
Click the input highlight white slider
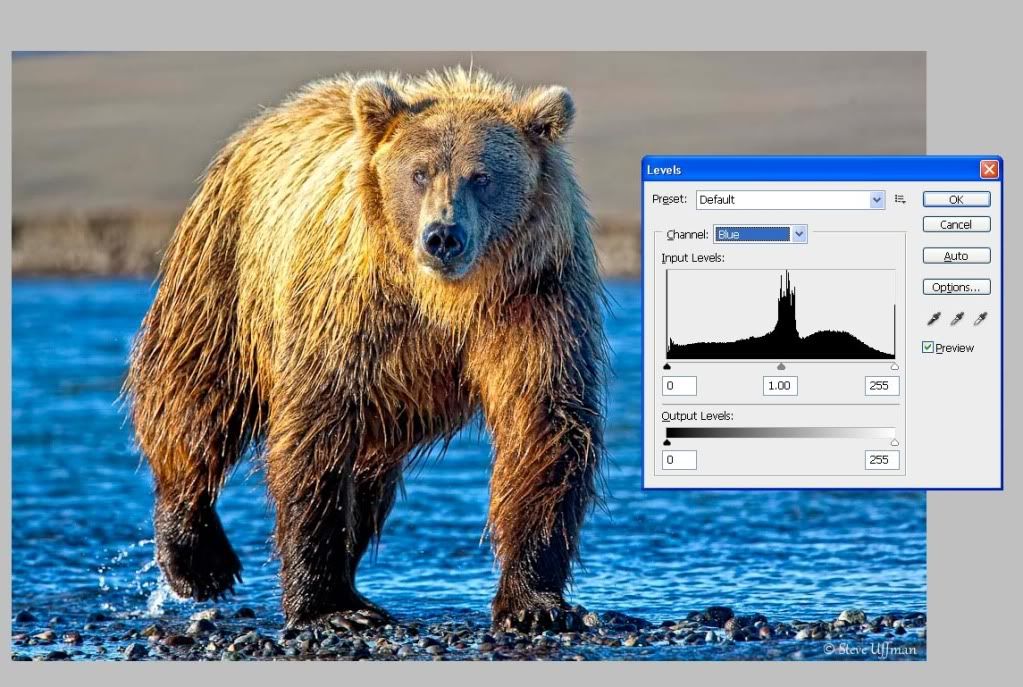894,367
